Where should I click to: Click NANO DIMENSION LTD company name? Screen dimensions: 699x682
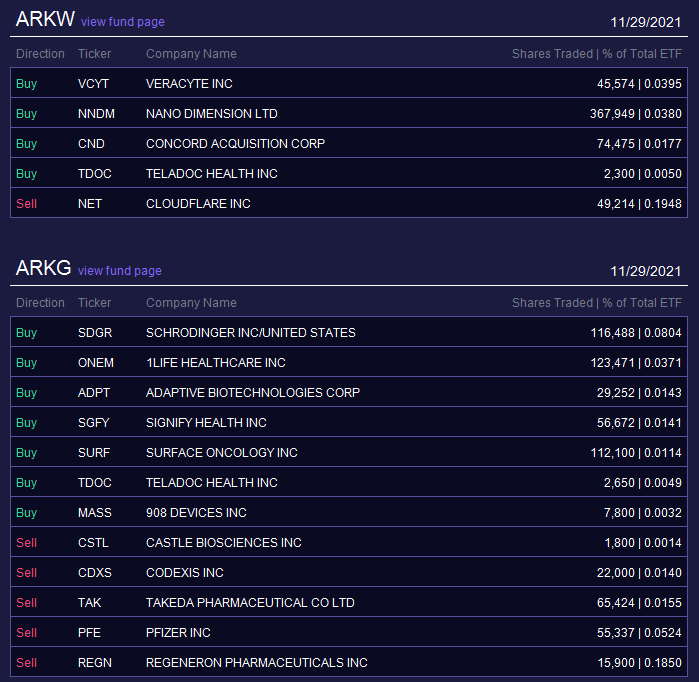pos(211,114)
